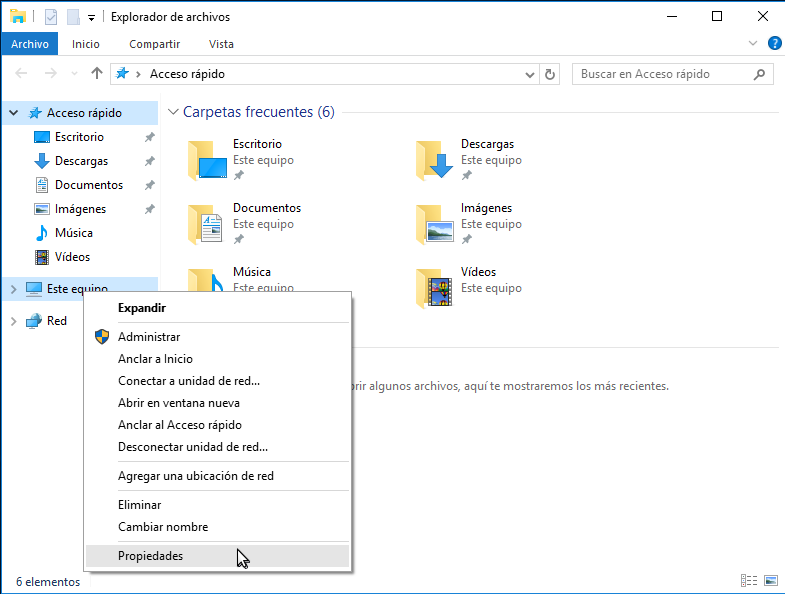Click the shield icon beside Administrar
The image size is (785, 594).
coord(102,337)
